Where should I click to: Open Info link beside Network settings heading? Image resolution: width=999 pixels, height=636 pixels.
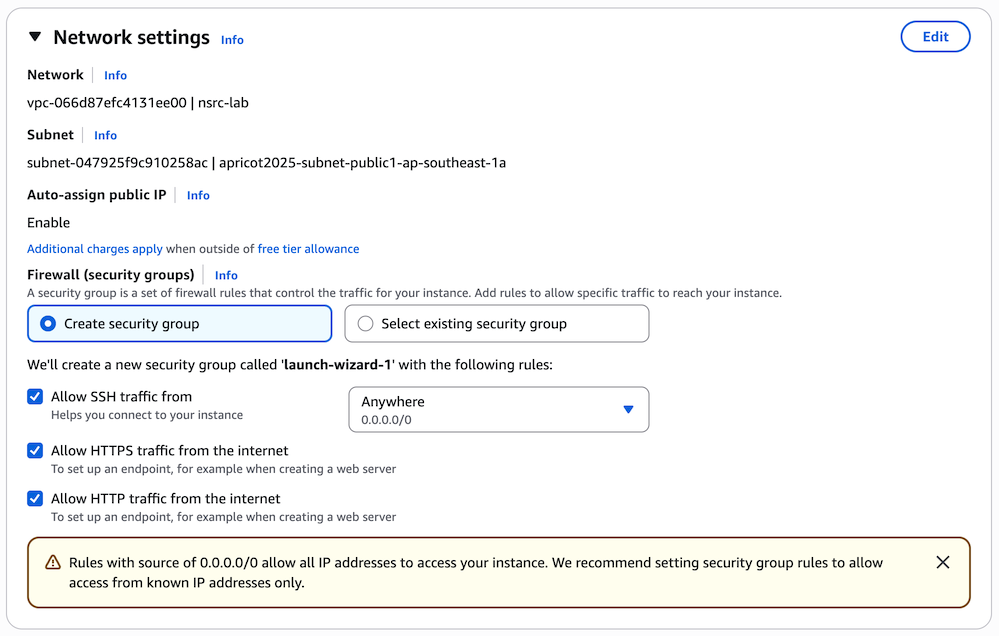pos(232,40)
